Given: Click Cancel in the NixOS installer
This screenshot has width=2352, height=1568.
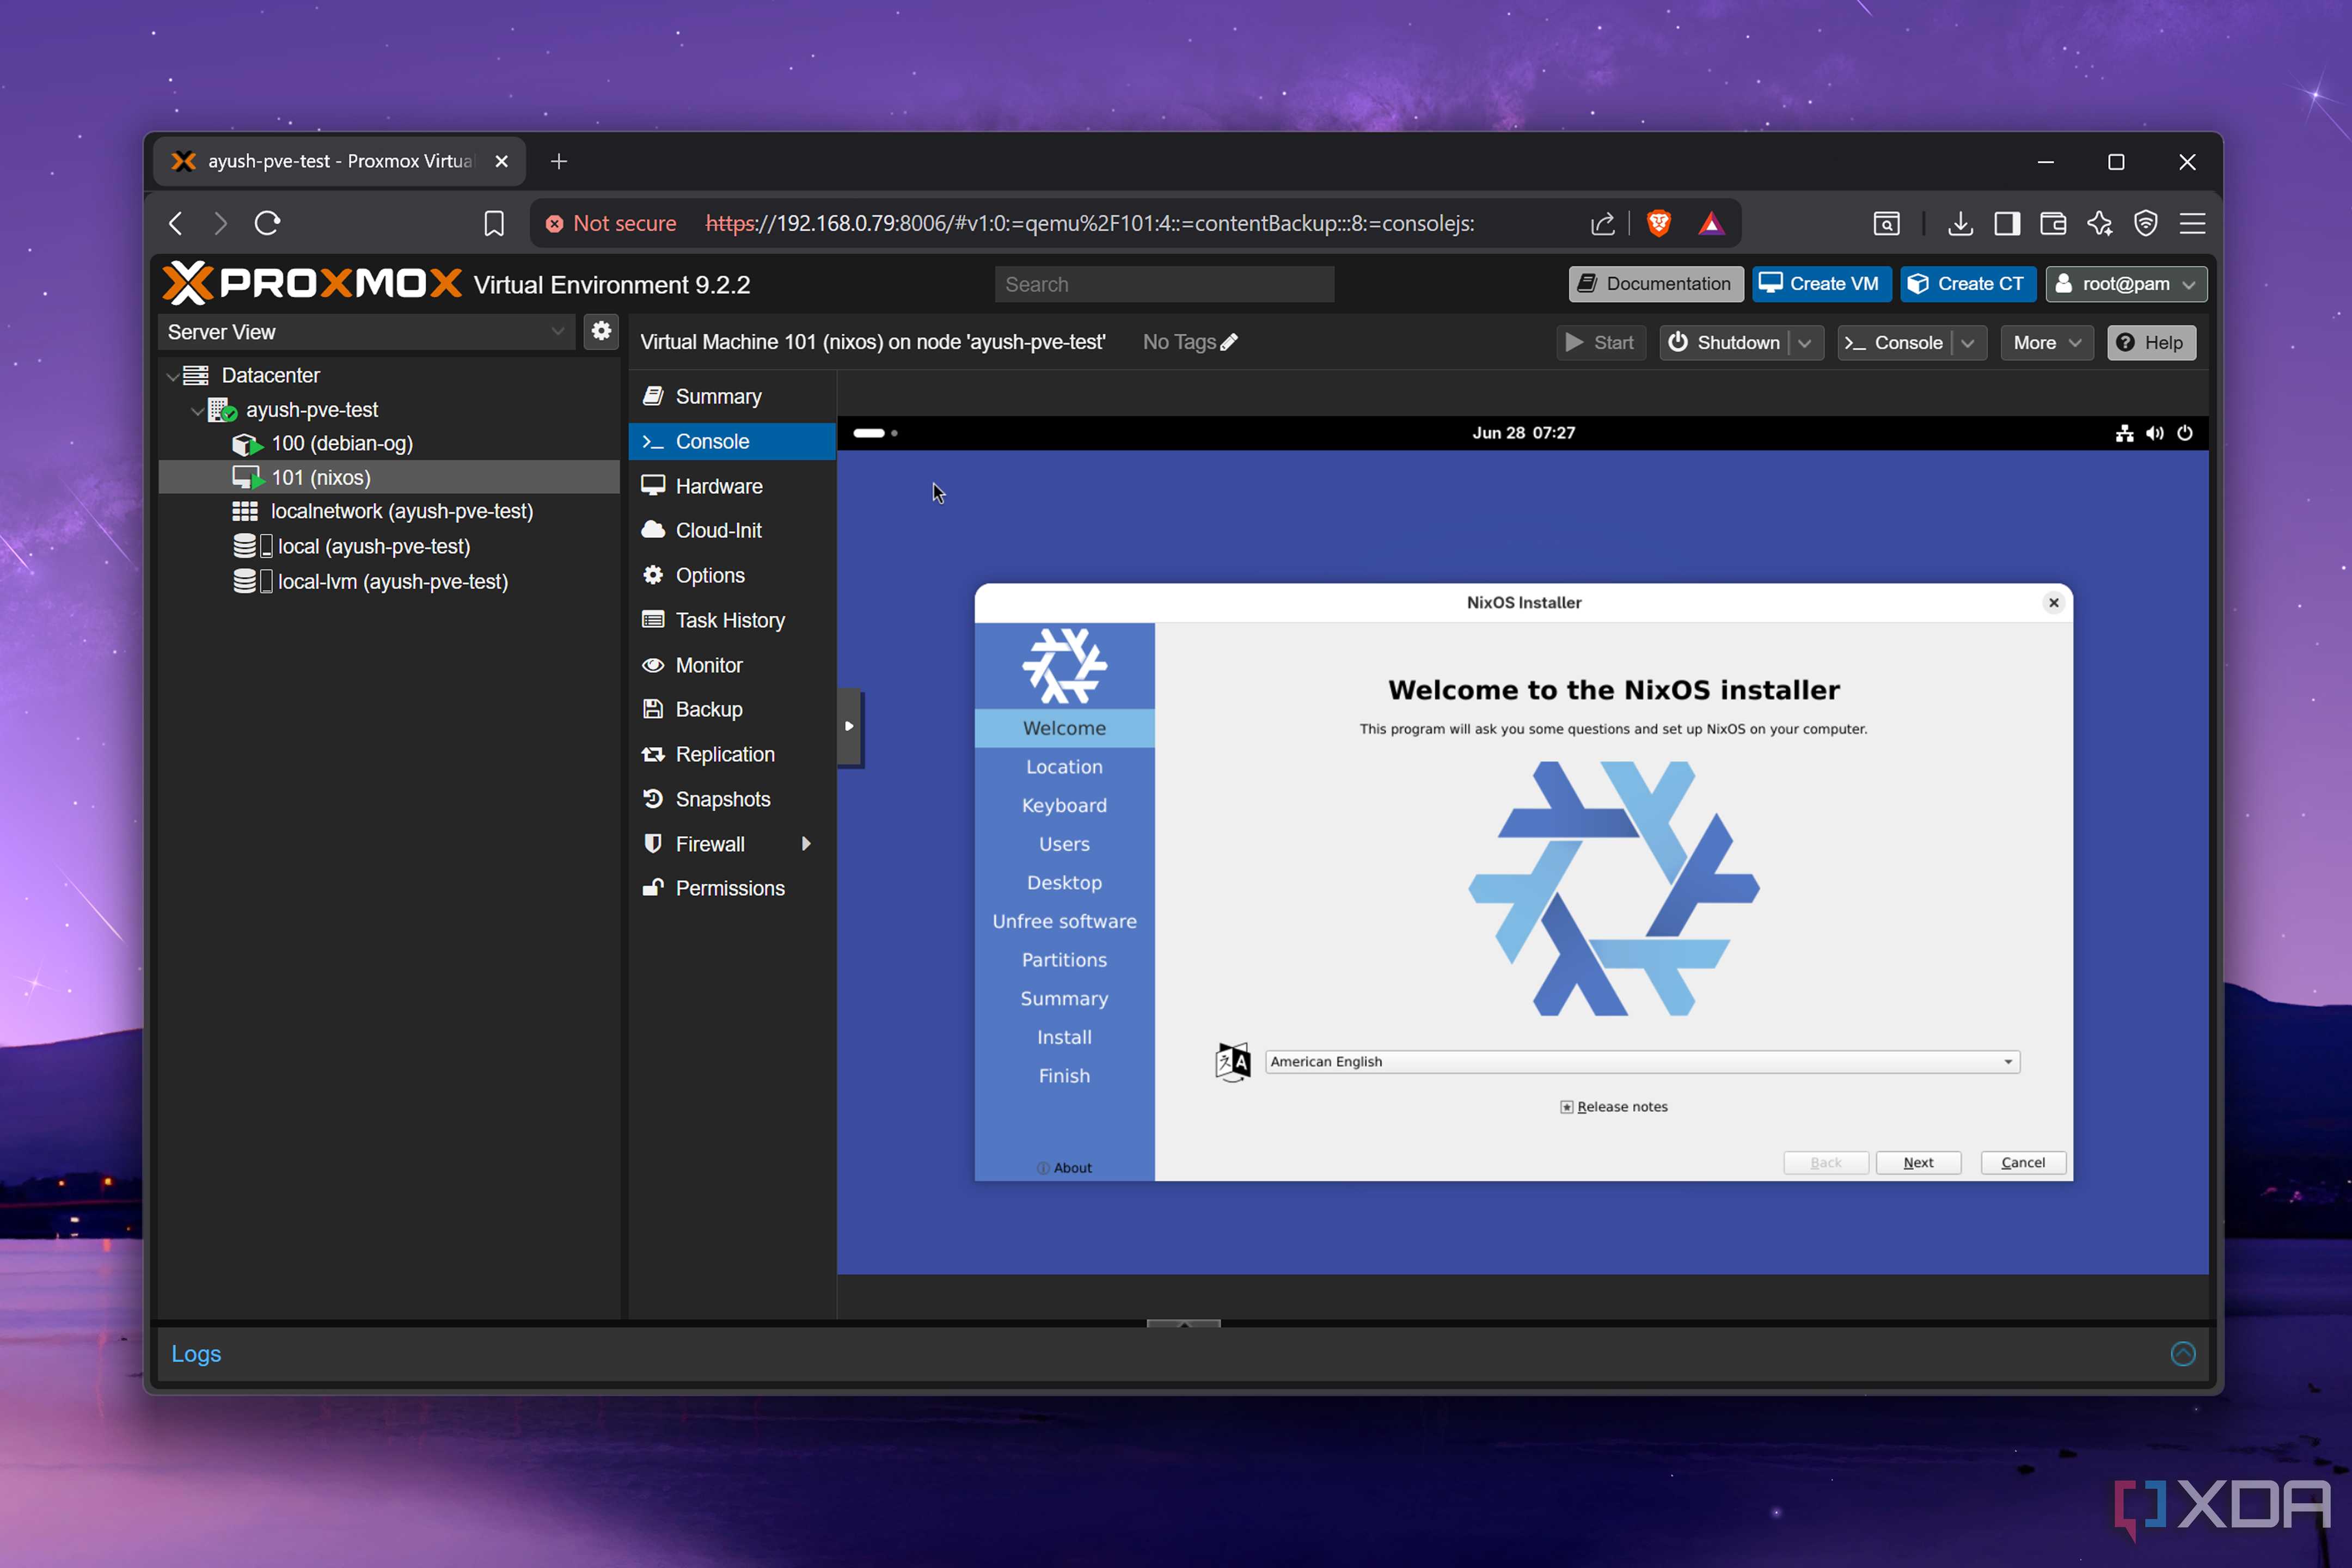Looking at the screenshot, I should (x=2023, y=1162).
